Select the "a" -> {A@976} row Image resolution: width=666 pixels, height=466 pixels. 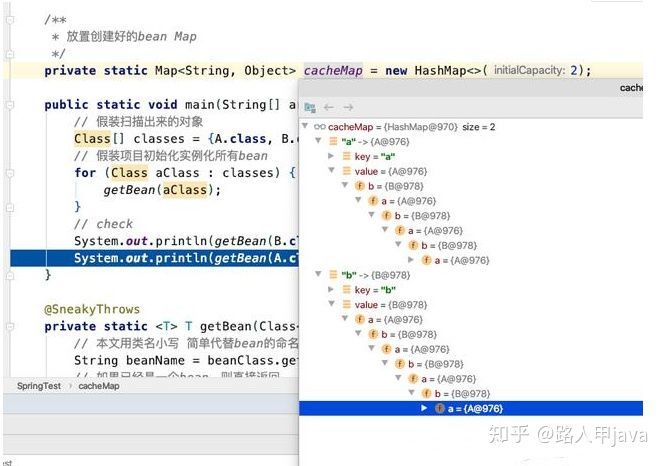click(471, 141)
